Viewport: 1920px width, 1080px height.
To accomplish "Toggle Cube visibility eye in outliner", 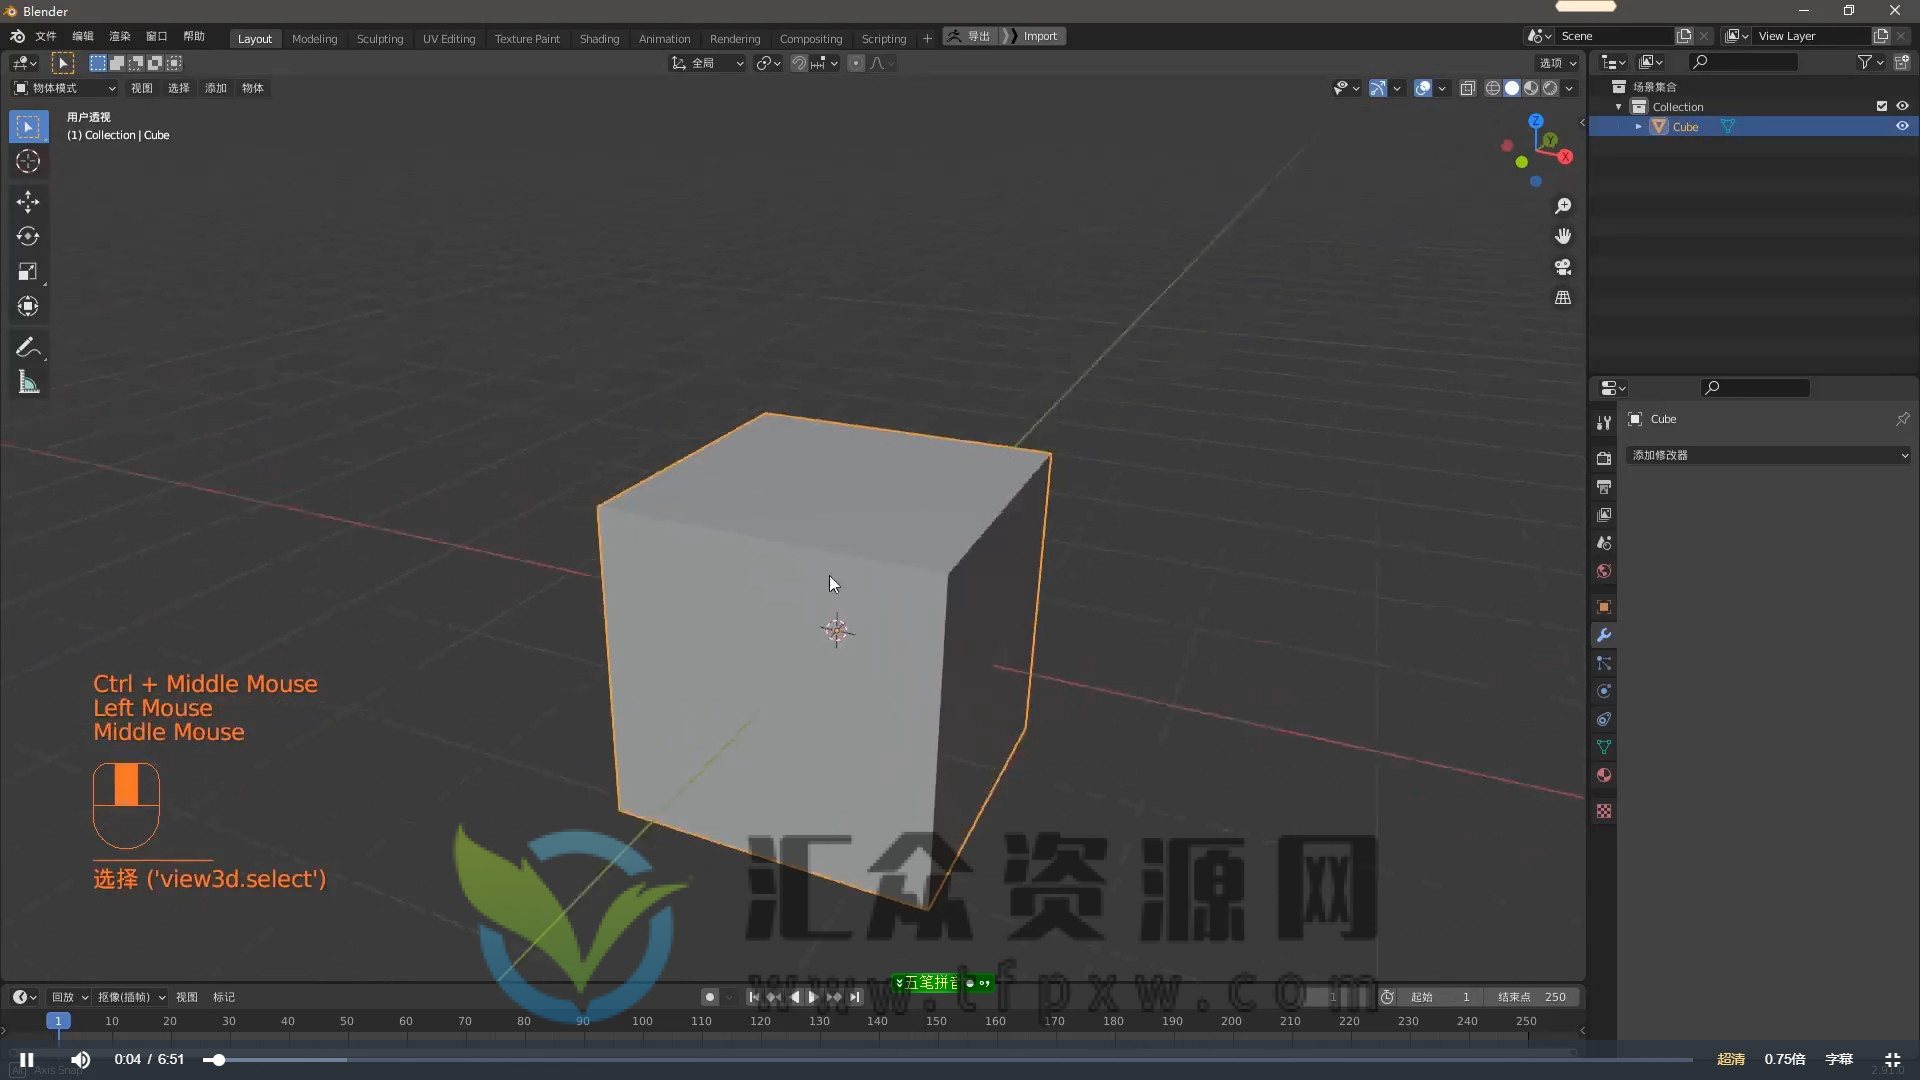I will point(1902,127).
